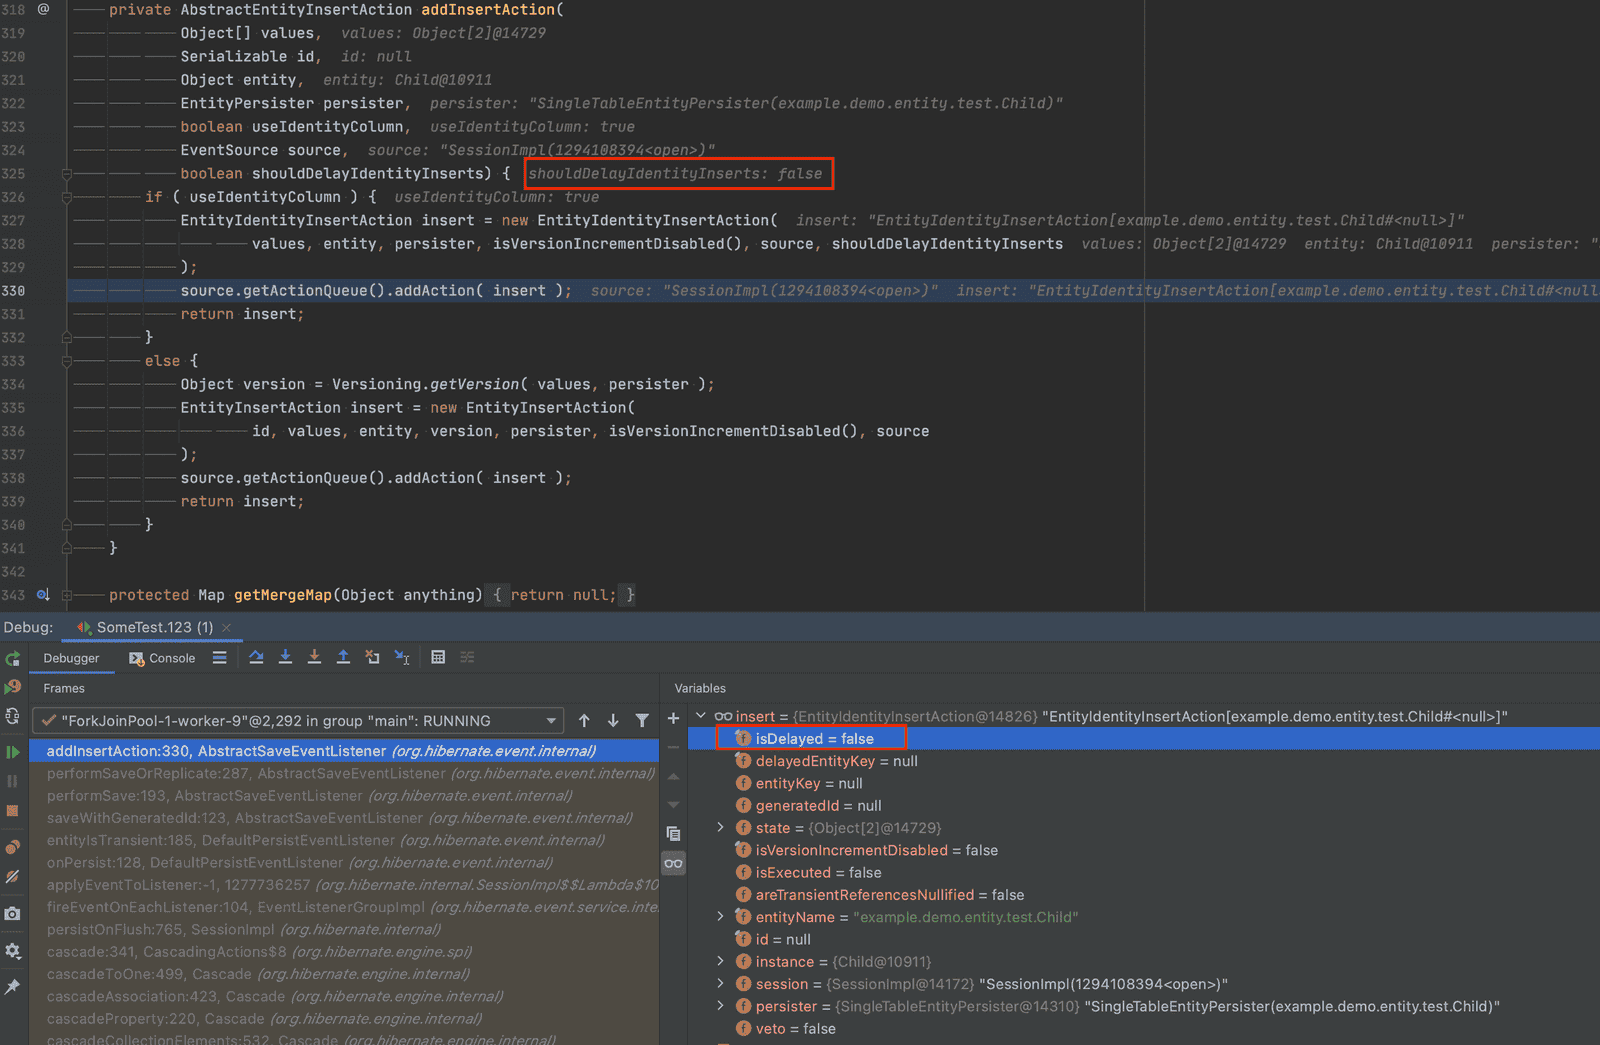Click the Step Into icon
Image resolution: width=1600 pixels, height=1045 pixels.
[x=285, y=657]
